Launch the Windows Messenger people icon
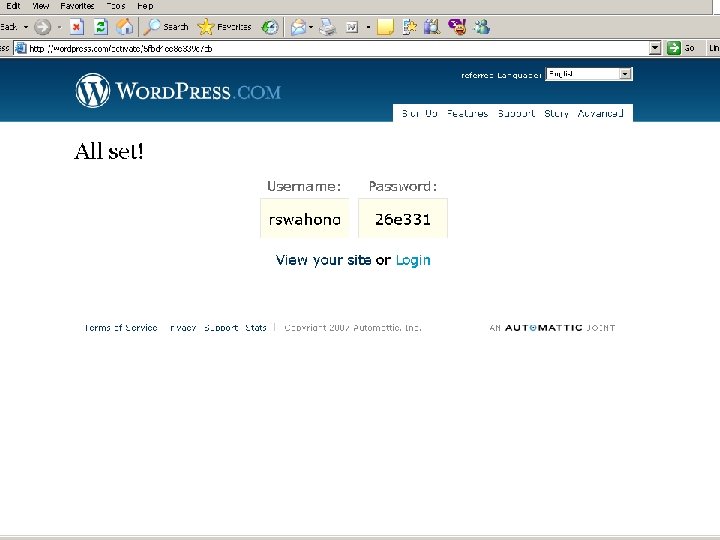This screenshot has height=540, width=720. [482, 27]
